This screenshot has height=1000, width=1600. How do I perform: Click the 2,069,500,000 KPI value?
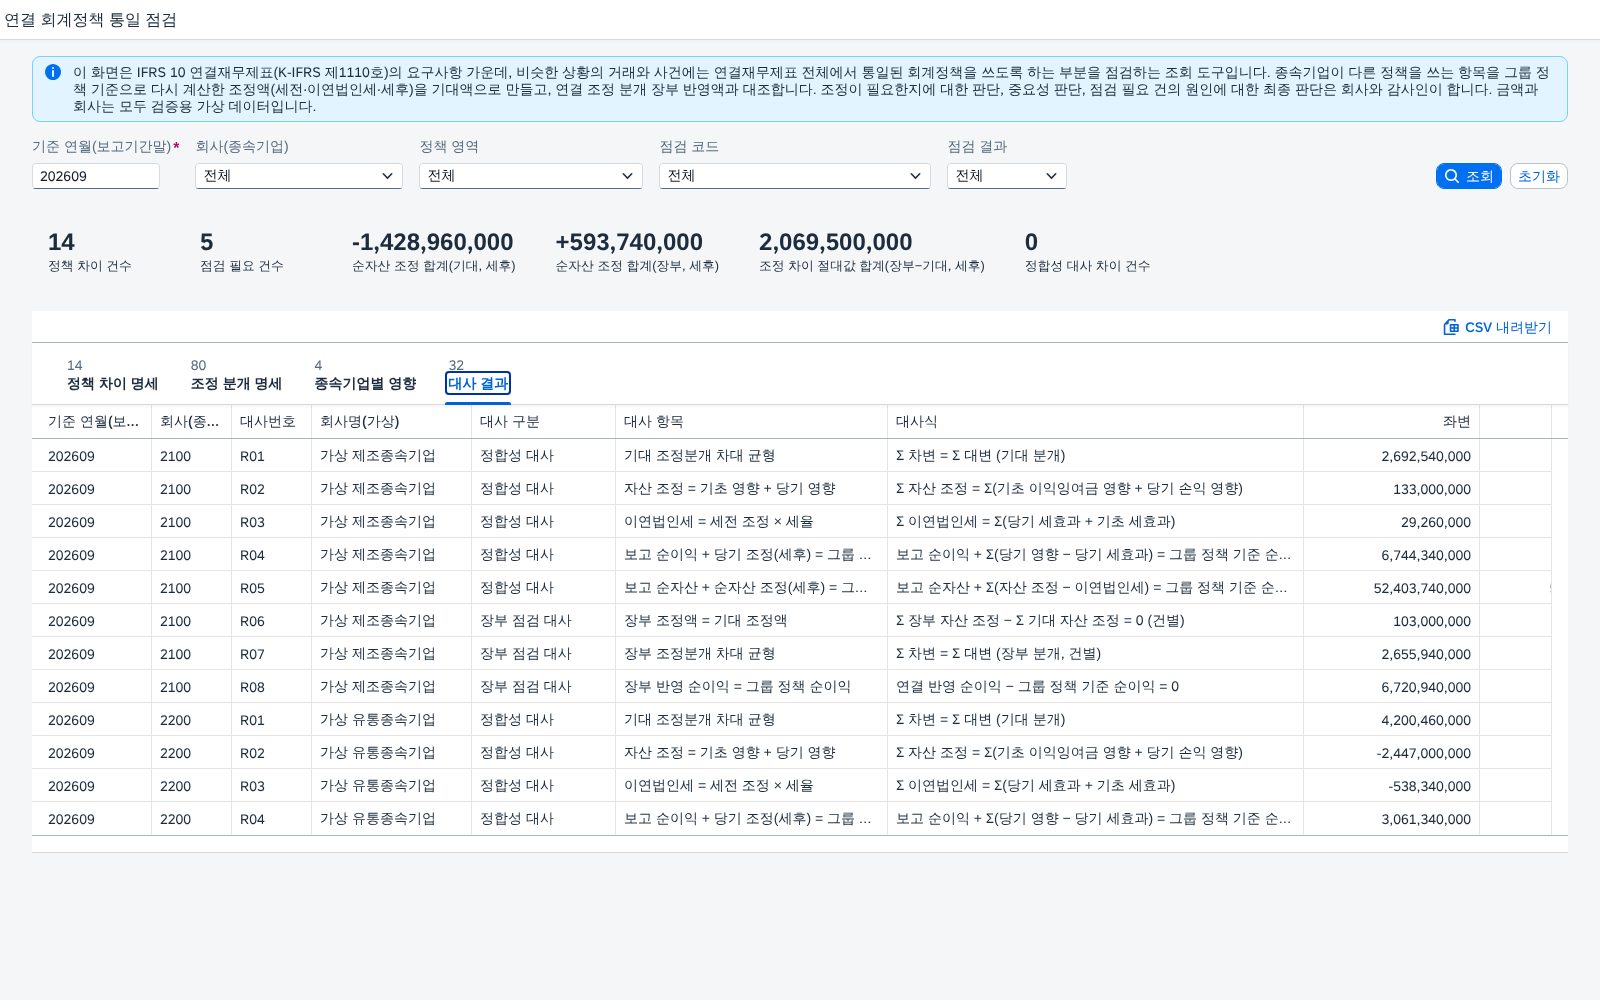tap(836, 242)
